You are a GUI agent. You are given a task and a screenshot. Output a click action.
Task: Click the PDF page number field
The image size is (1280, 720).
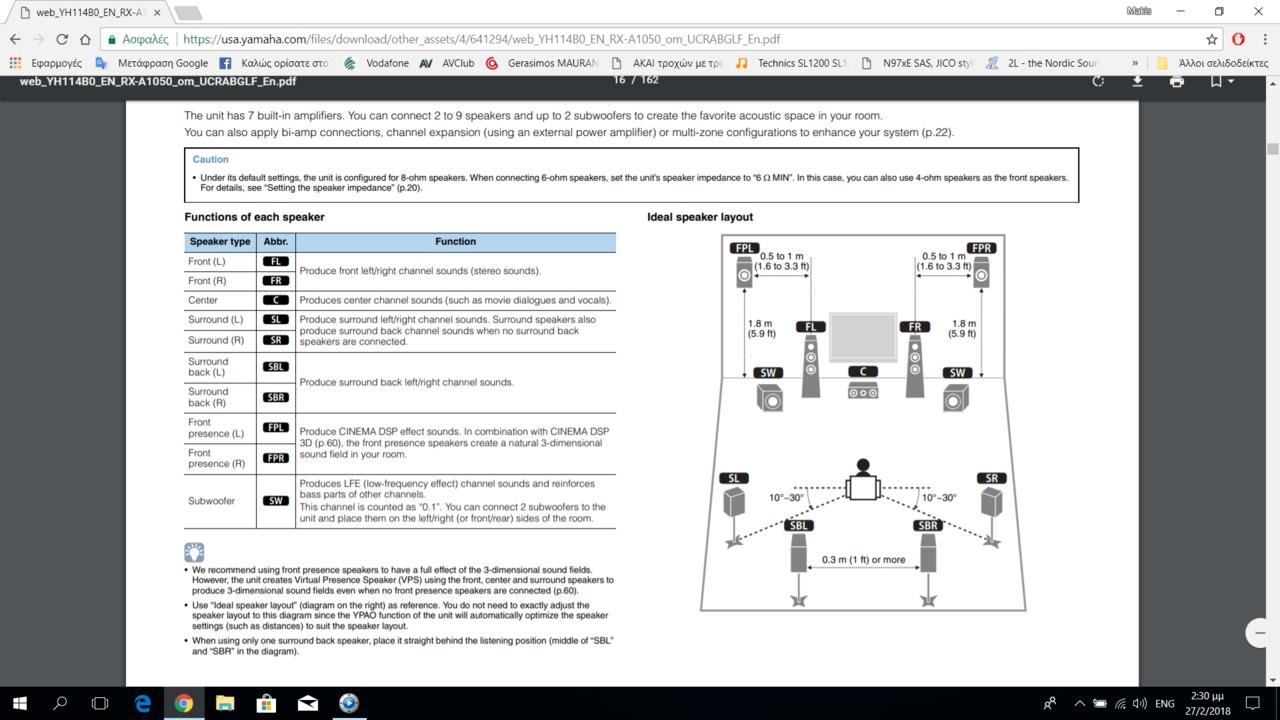pos(619,80)
